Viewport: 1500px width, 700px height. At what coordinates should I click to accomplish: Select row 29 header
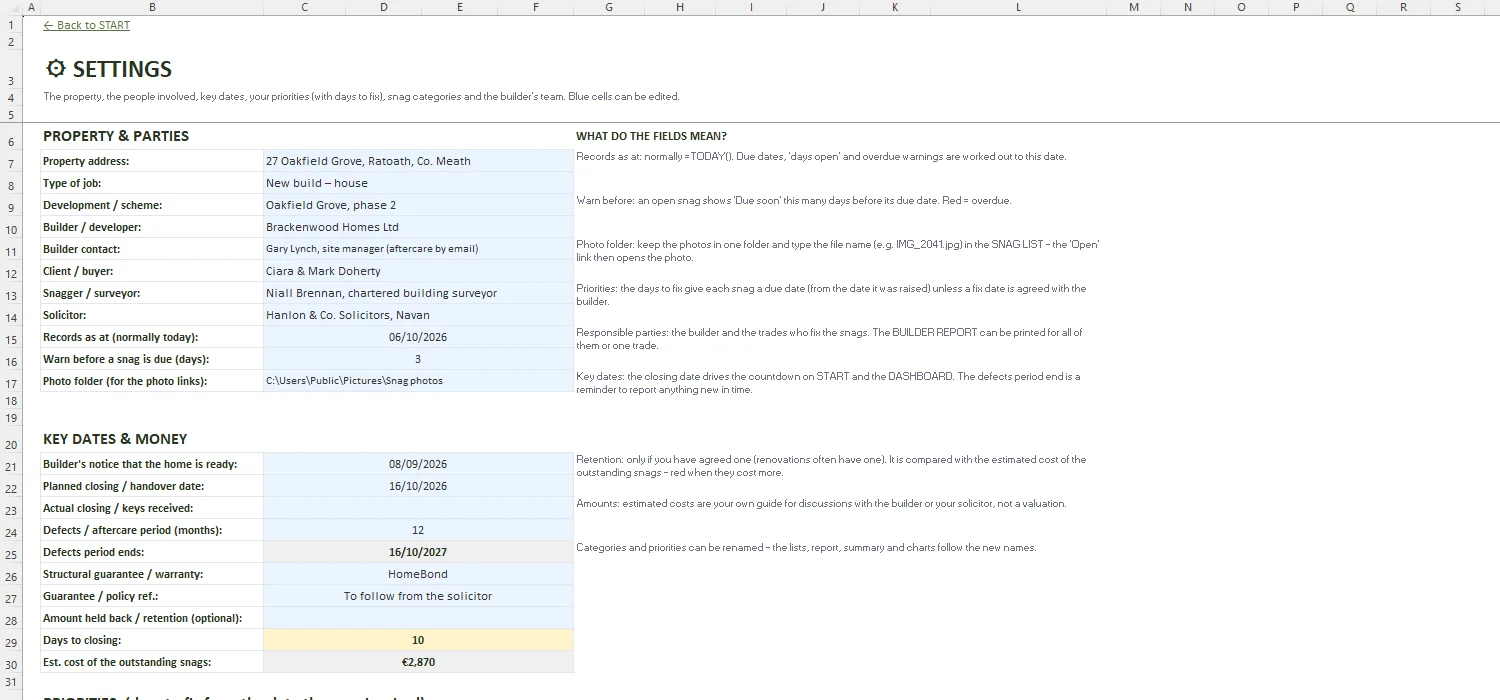coord(11,641)
